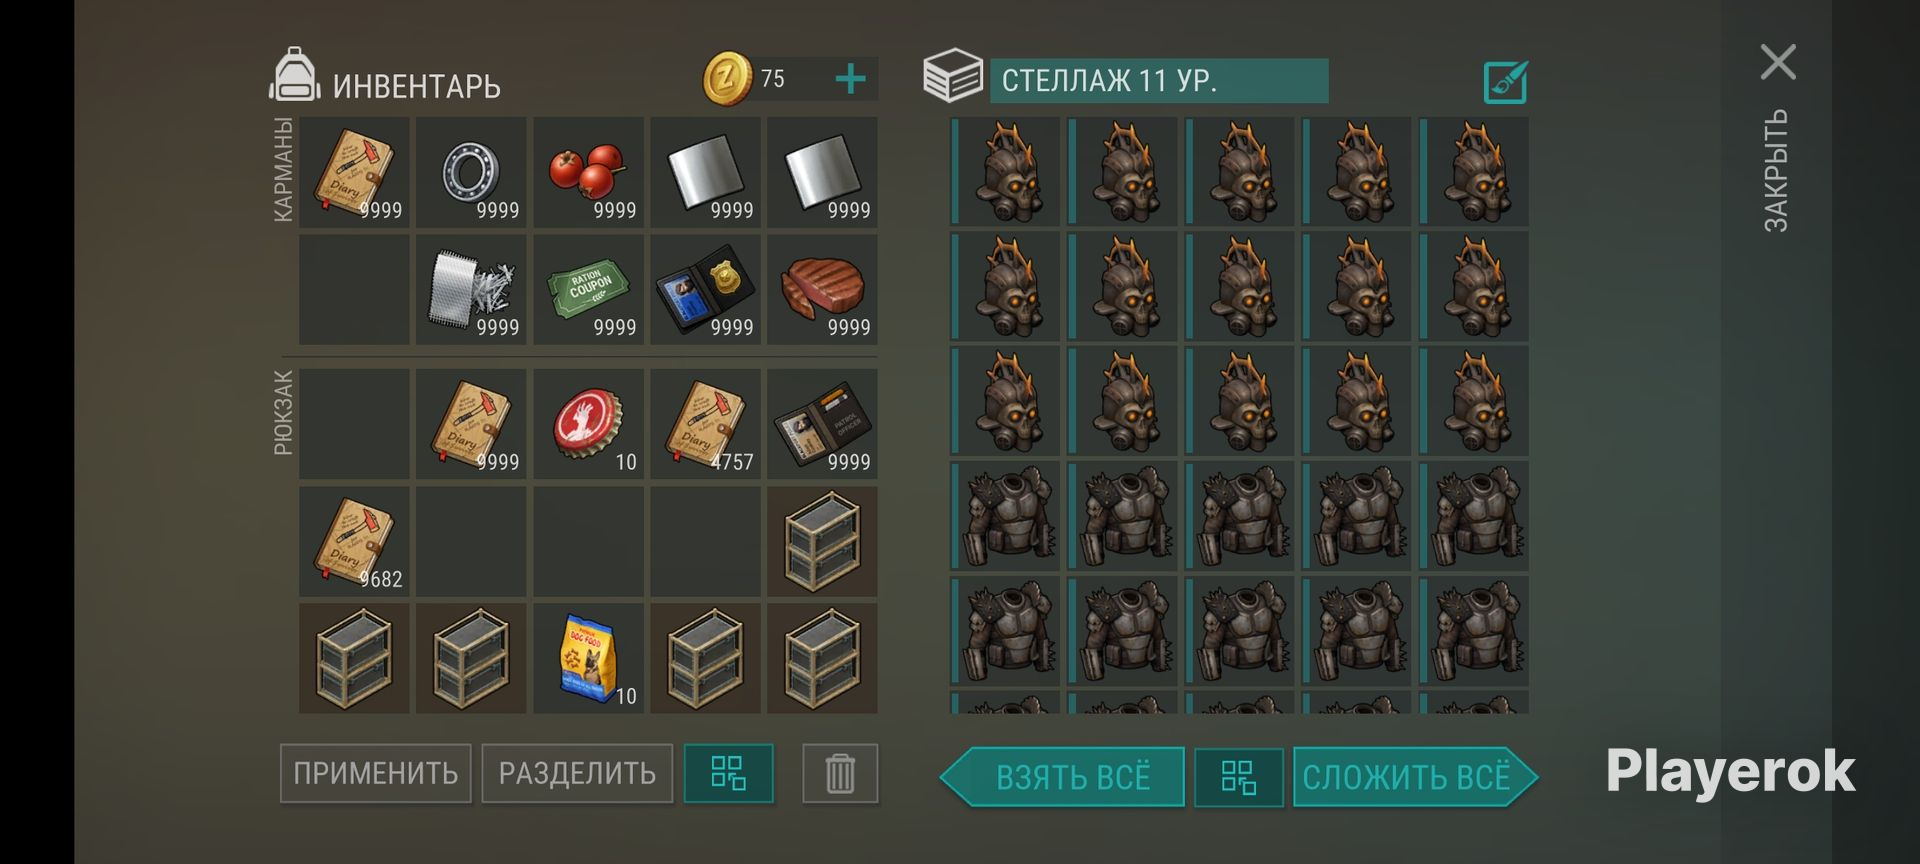Select the dog food bag
This screenshot has height=864, width=1920.
[x=588, y=658]
